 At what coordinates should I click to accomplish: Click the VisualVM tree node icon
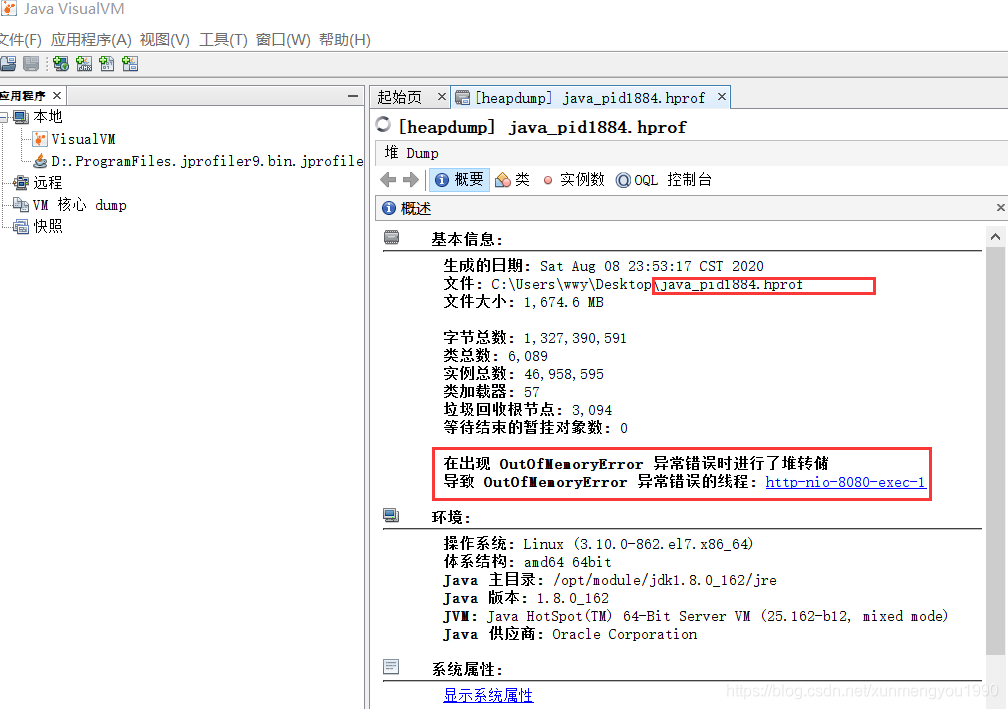[x=40, y=139]
